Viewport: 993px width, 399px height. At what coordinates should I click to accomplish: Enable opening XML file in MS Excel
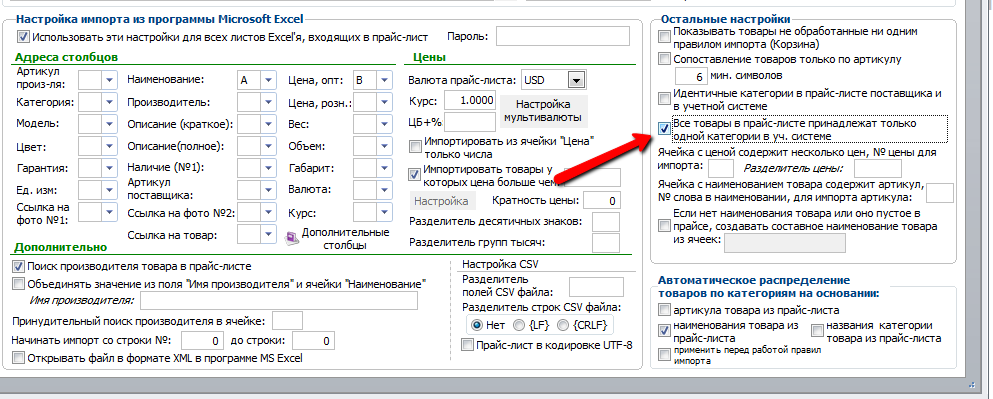point(18,358)
